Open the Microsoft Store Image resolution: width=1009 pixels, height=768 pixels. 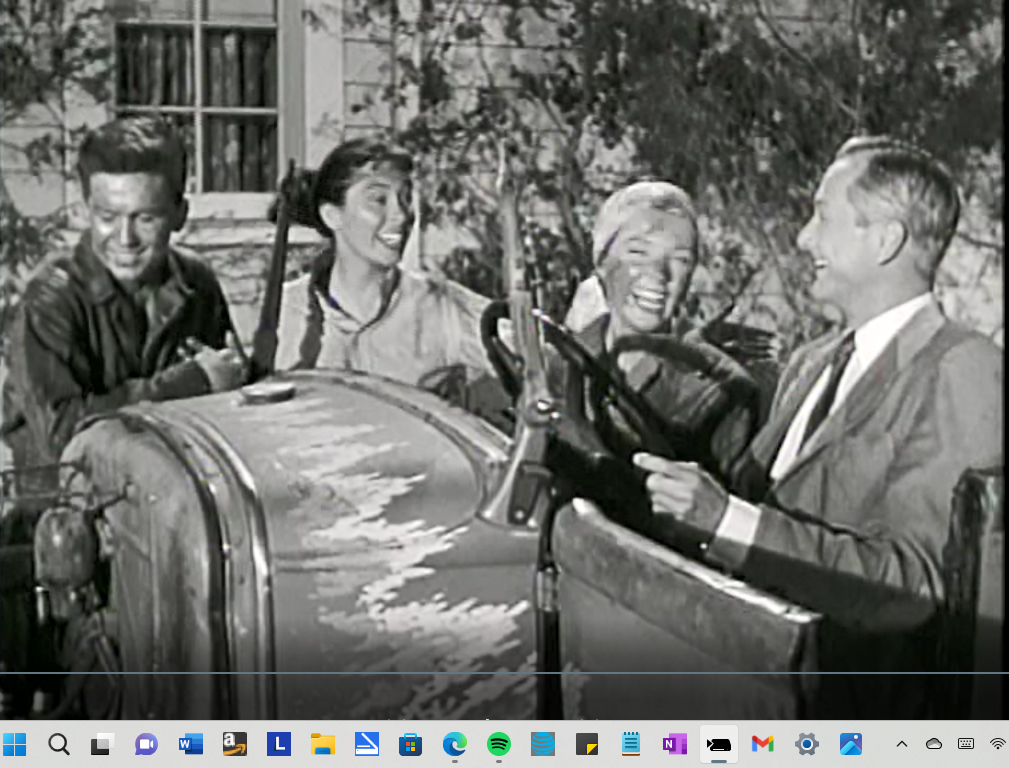click(411, 744)
